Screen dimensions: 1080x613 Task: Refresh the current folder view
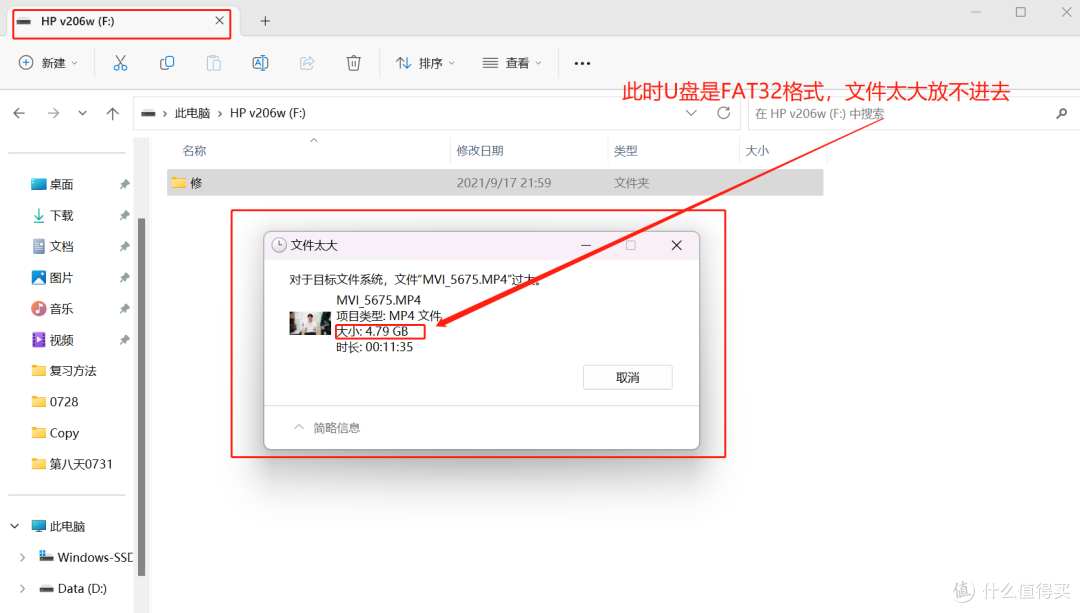pyautogui.click(x=723, y=113)
